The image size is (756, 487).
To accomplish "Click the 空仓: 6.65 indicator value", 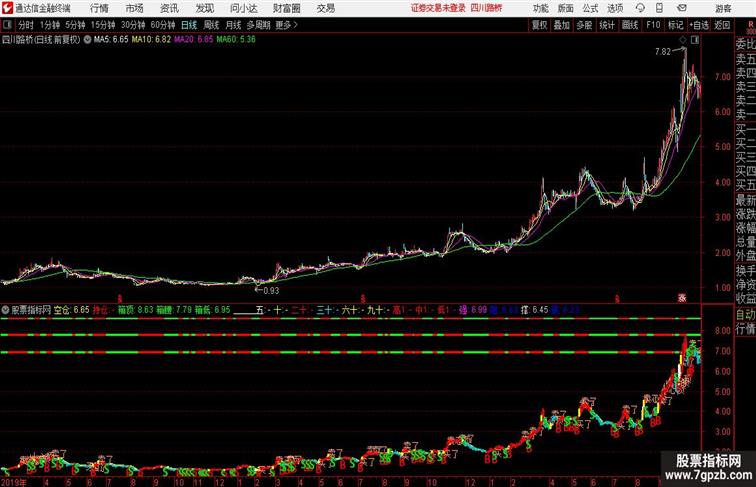I will point(71,310).
